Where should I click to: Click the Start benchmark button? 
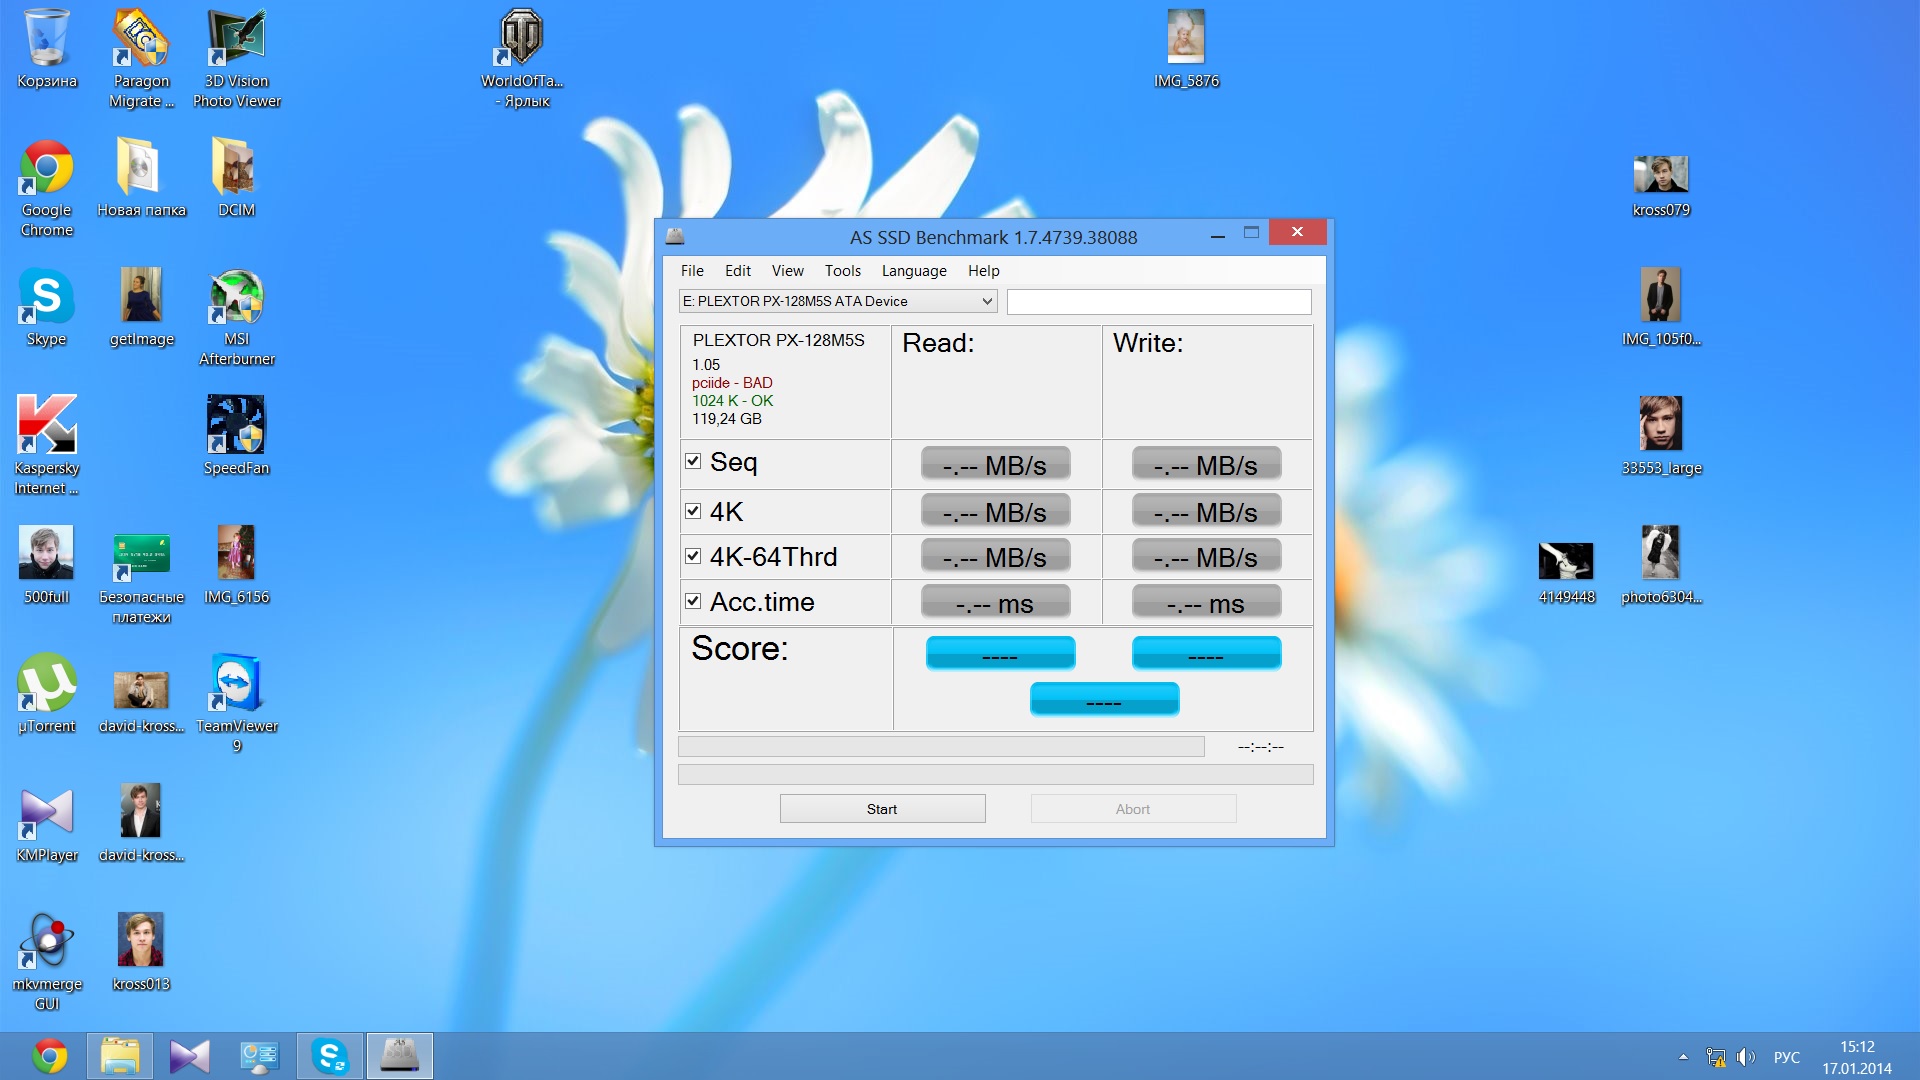[882, 809]
